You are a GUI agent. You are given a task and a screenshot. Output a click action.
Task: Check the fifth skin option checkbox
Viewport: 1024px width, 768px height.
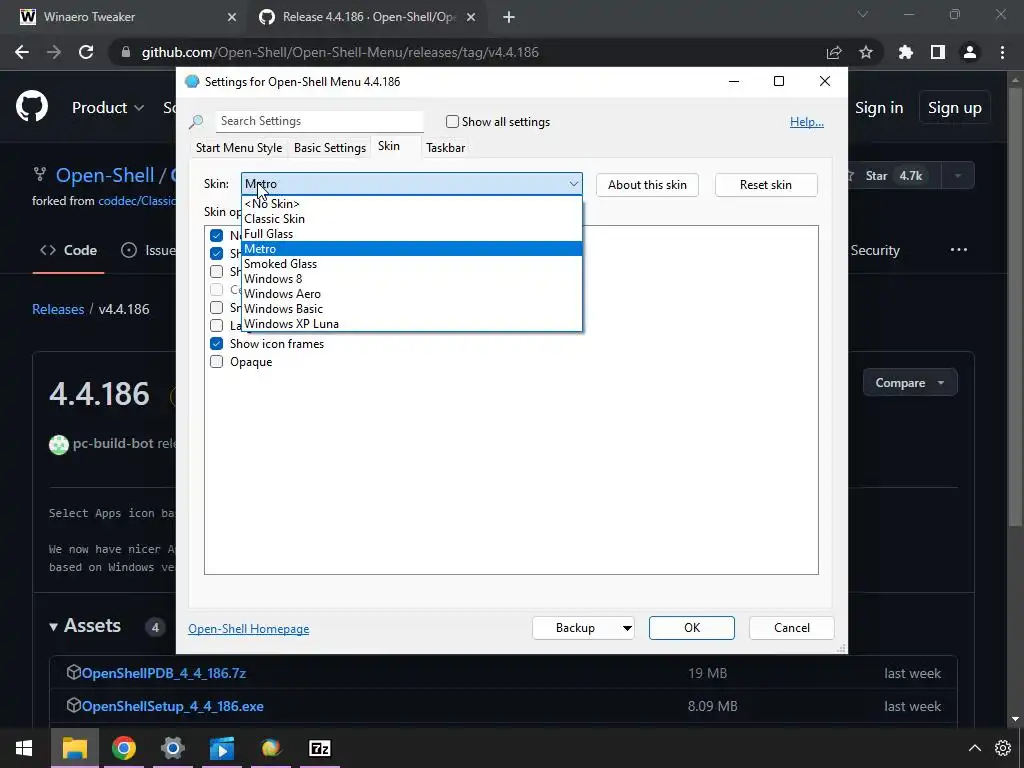coord(216,307)
